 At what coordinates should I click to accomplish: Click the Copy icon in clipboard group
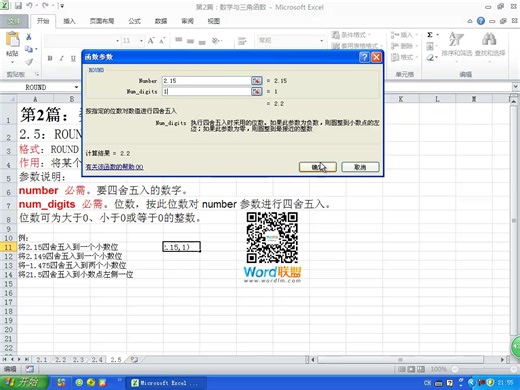click(x=29, y=49)
